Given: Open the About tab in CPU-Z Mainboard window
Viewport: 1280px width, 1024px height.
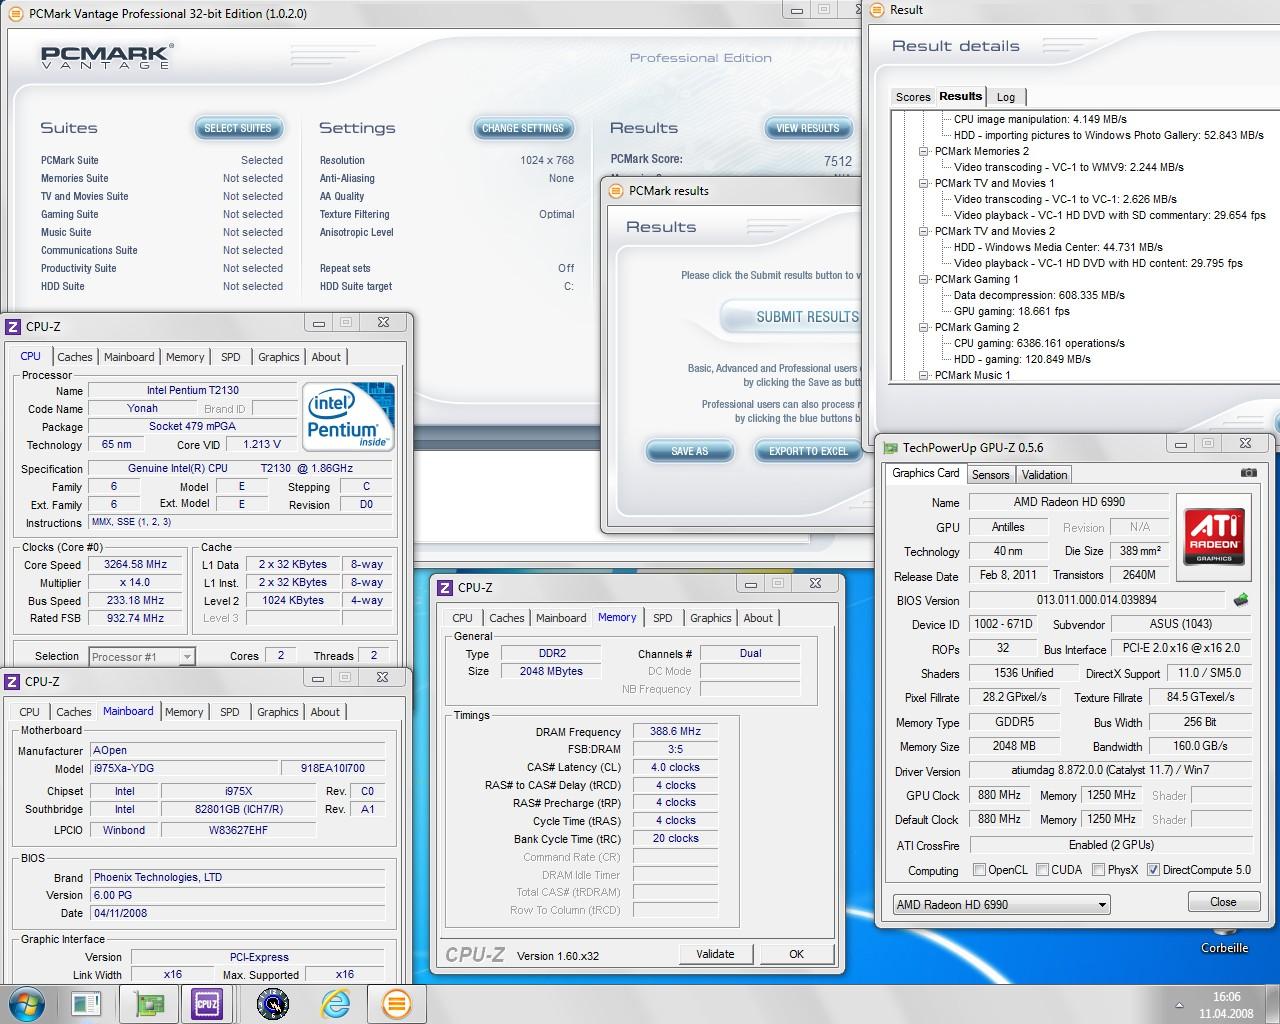Looking at the screenshot, I should [325, 712].
